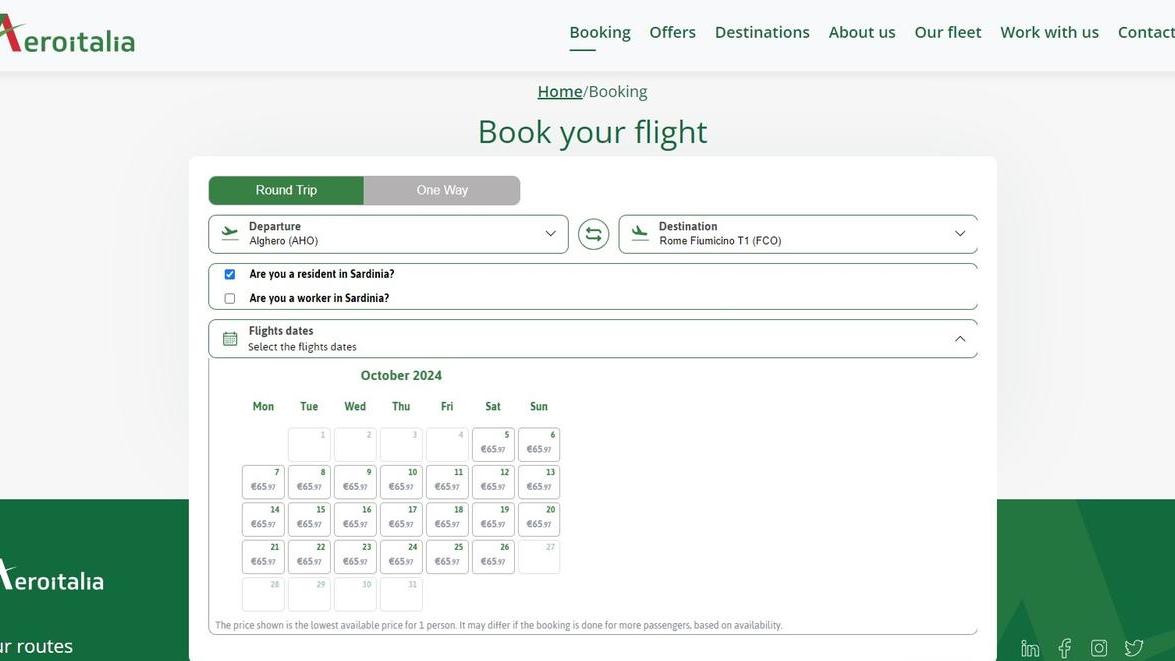The width and height of the screenshot is (1175, 661).
Task: Open Aeroitalia's Instagram page icon
Action: coord(1099,649)
